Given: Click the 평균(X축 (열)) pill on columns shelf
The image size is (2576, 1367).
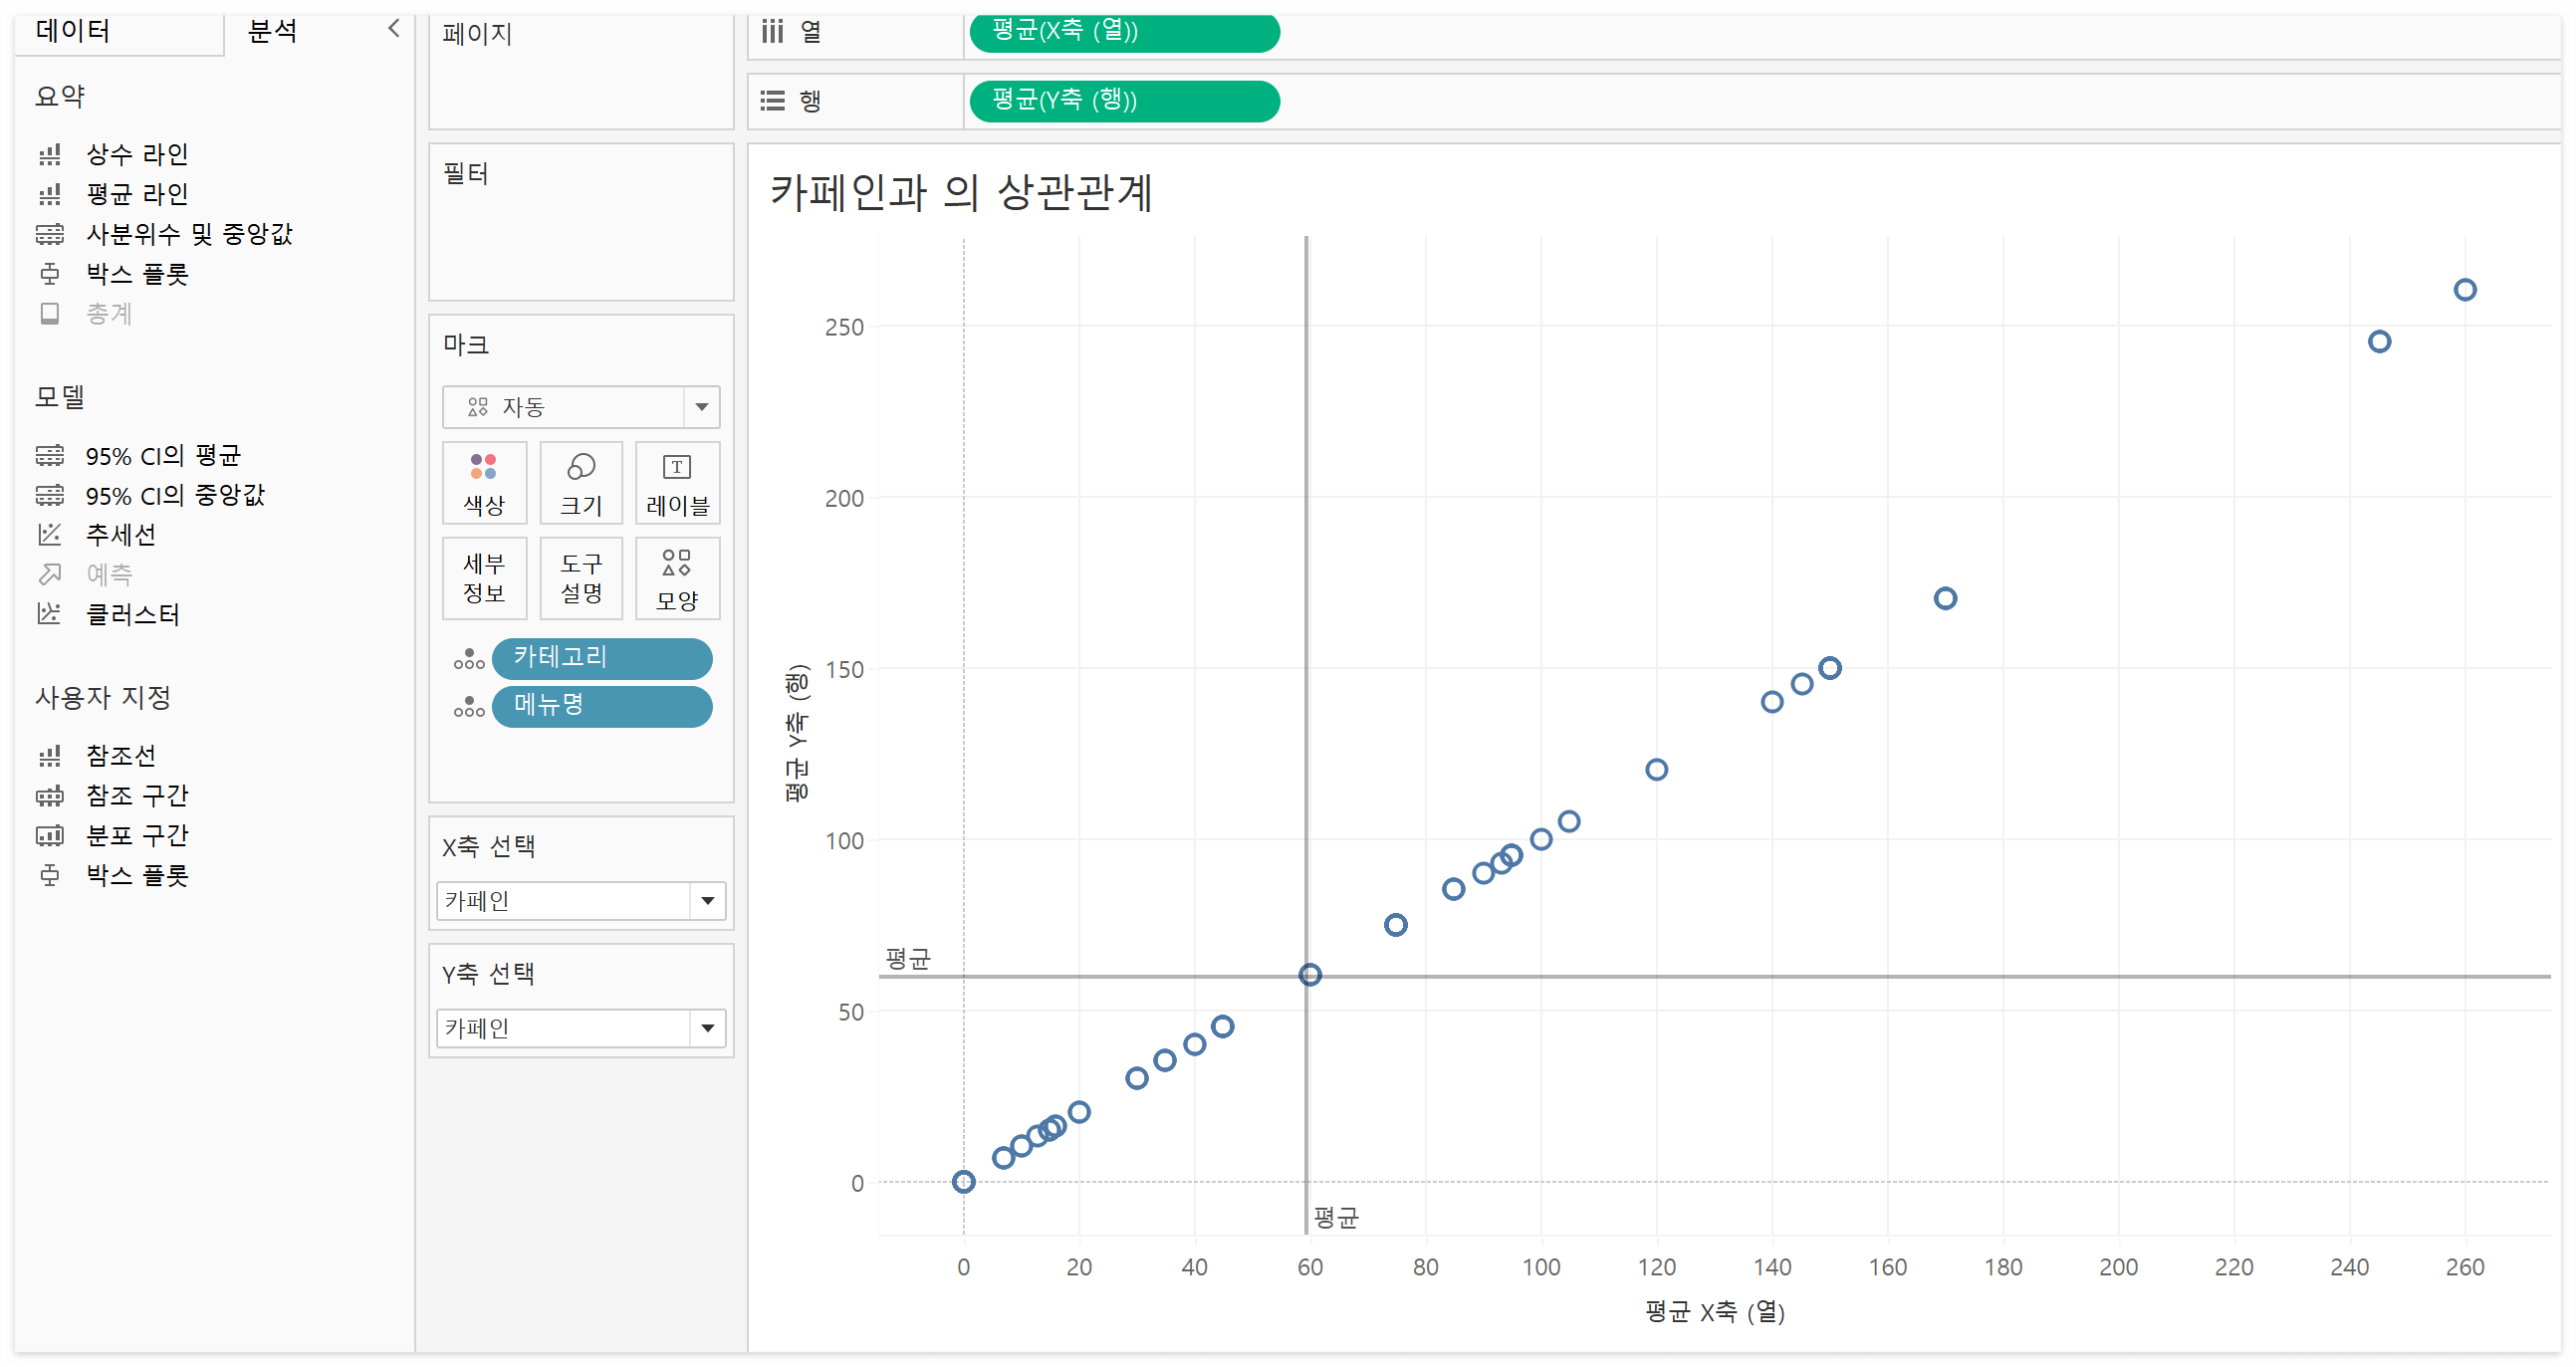Looking at the screenshot, I should point(1123,31).
